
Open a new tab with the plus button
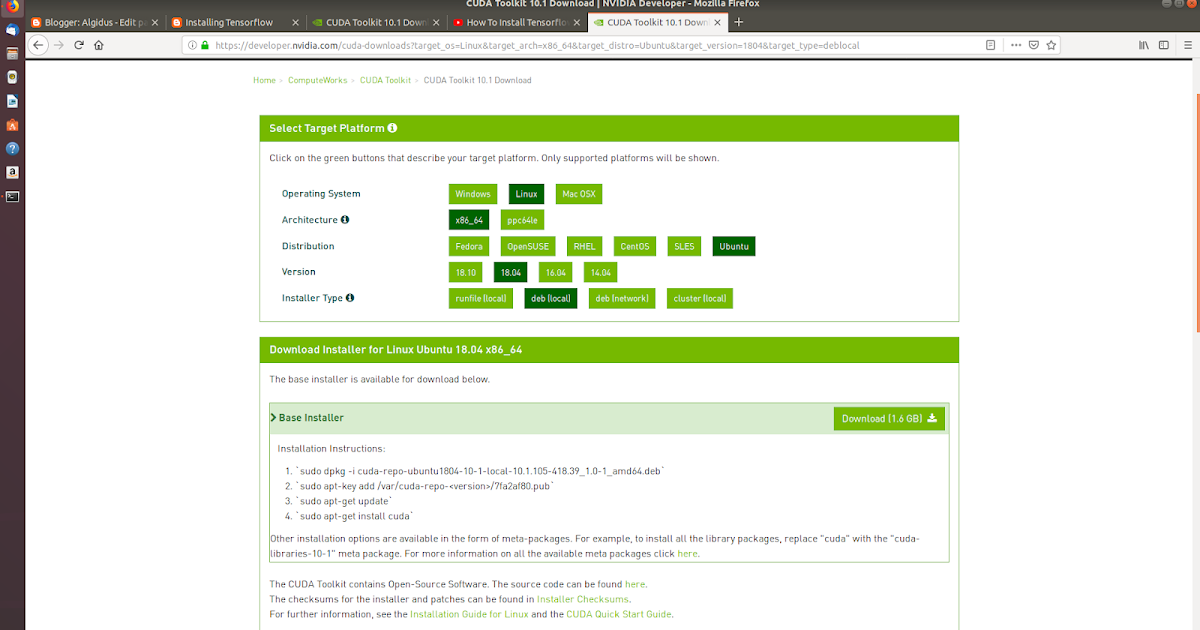tap(739, 21)
